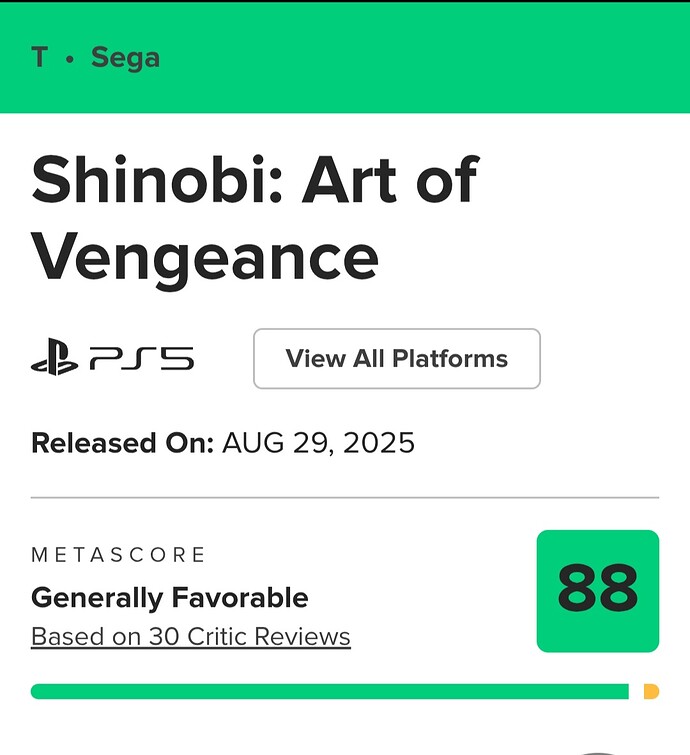Open Based on 30 Critic Reviews link
This screenshot has height=755, width=690.
(191, 637)
